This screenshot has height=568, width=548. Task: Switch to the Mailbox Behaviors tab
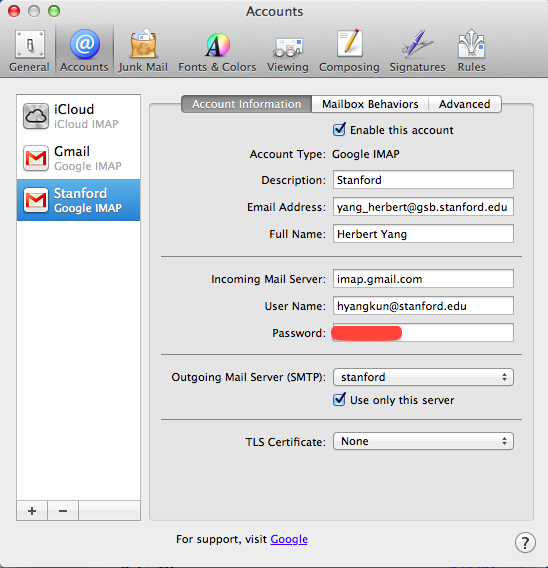370,104
